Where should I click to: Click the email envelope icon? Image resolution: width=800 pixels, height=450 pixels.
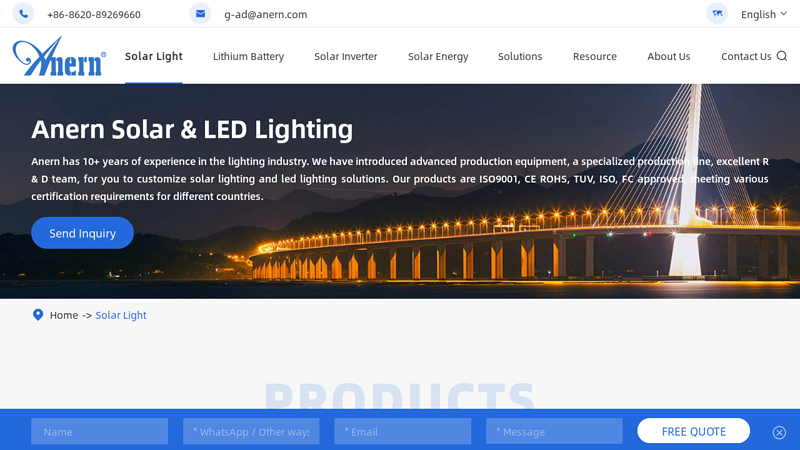[201, 14]
